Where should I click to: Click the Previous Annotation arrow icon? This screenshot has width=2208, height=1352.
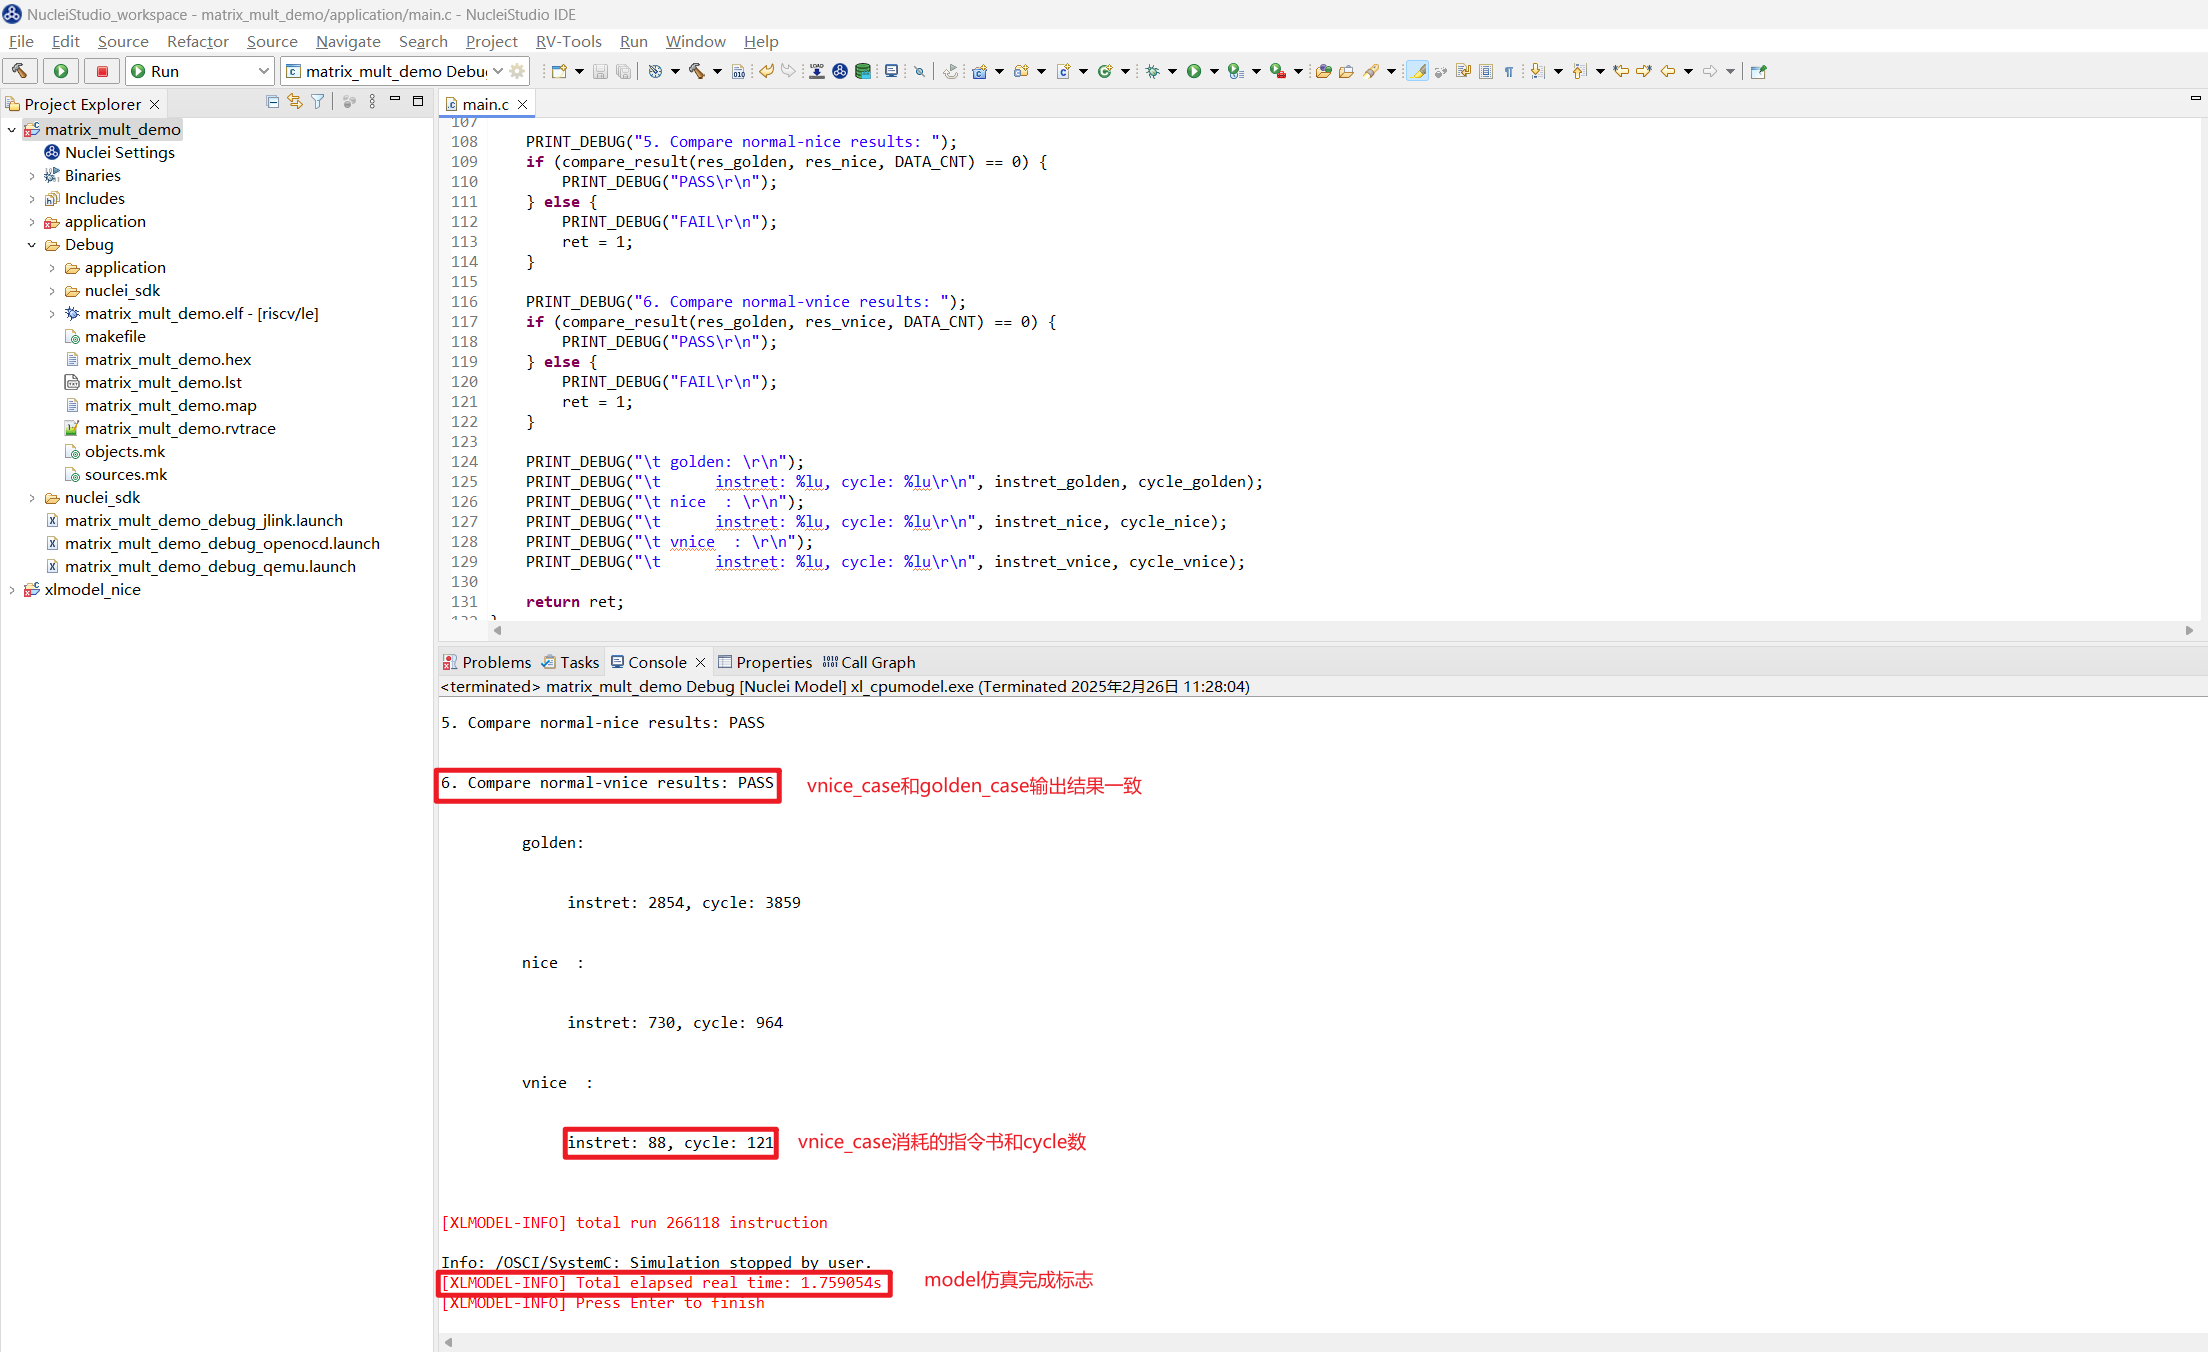(1579, 71)
